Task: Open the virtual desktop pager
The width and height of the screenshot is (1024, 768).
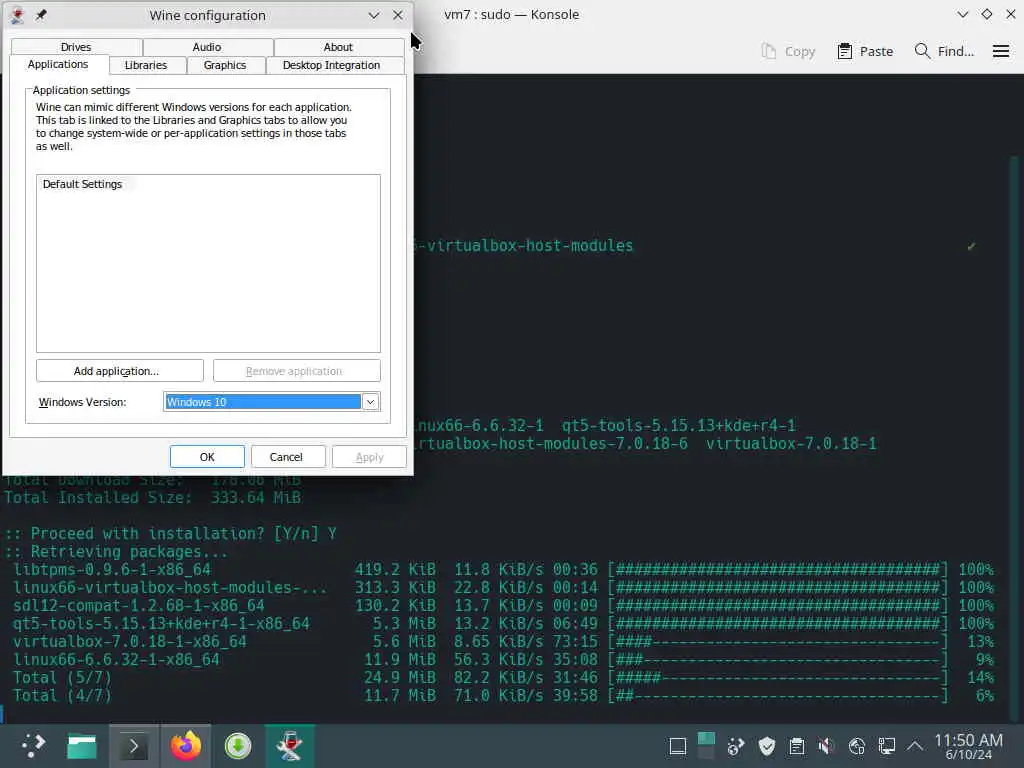Action: click(x=706, y=746)
